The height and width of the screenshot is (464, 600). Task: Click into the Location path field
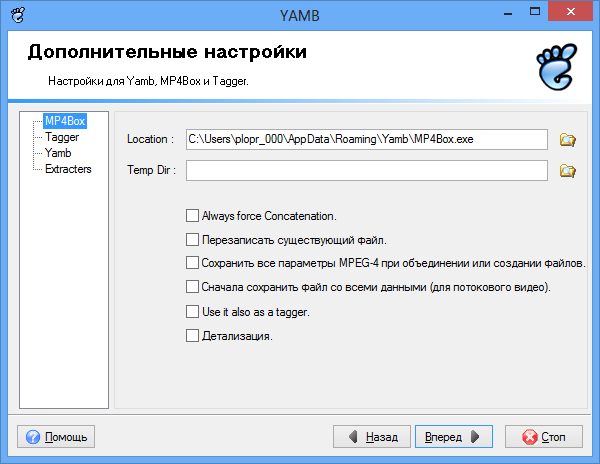(x=367, y=139)
